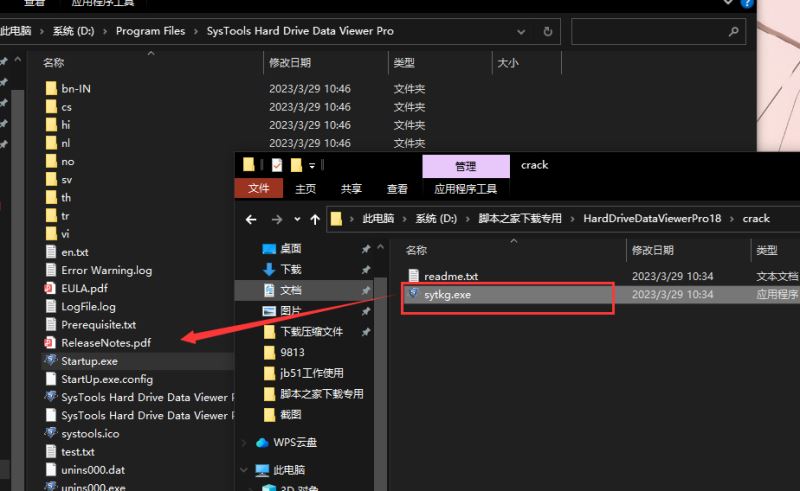Screen dimensions: 800x491
Task: Click the properties checkmark icon in crack title bar
Action: (x=277, y=165)
